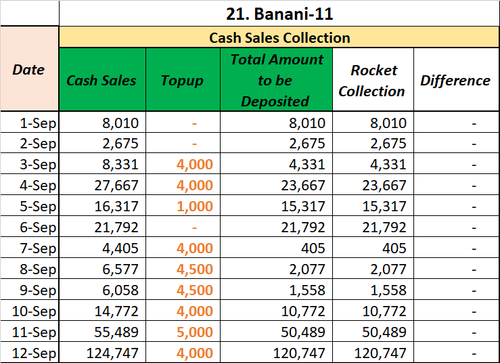
Task: Select the 1-Sep date cell
Action: pos(29,122)
